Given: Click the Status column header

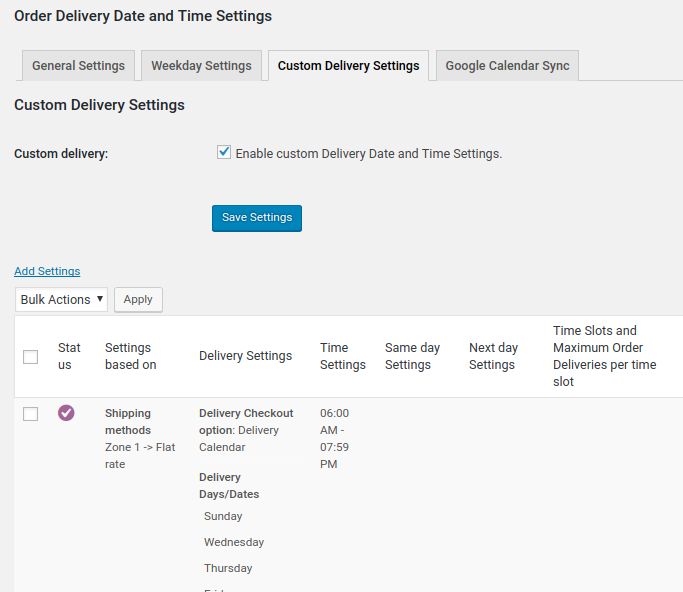Looking at the screenshot, I should tap(69, 356).
